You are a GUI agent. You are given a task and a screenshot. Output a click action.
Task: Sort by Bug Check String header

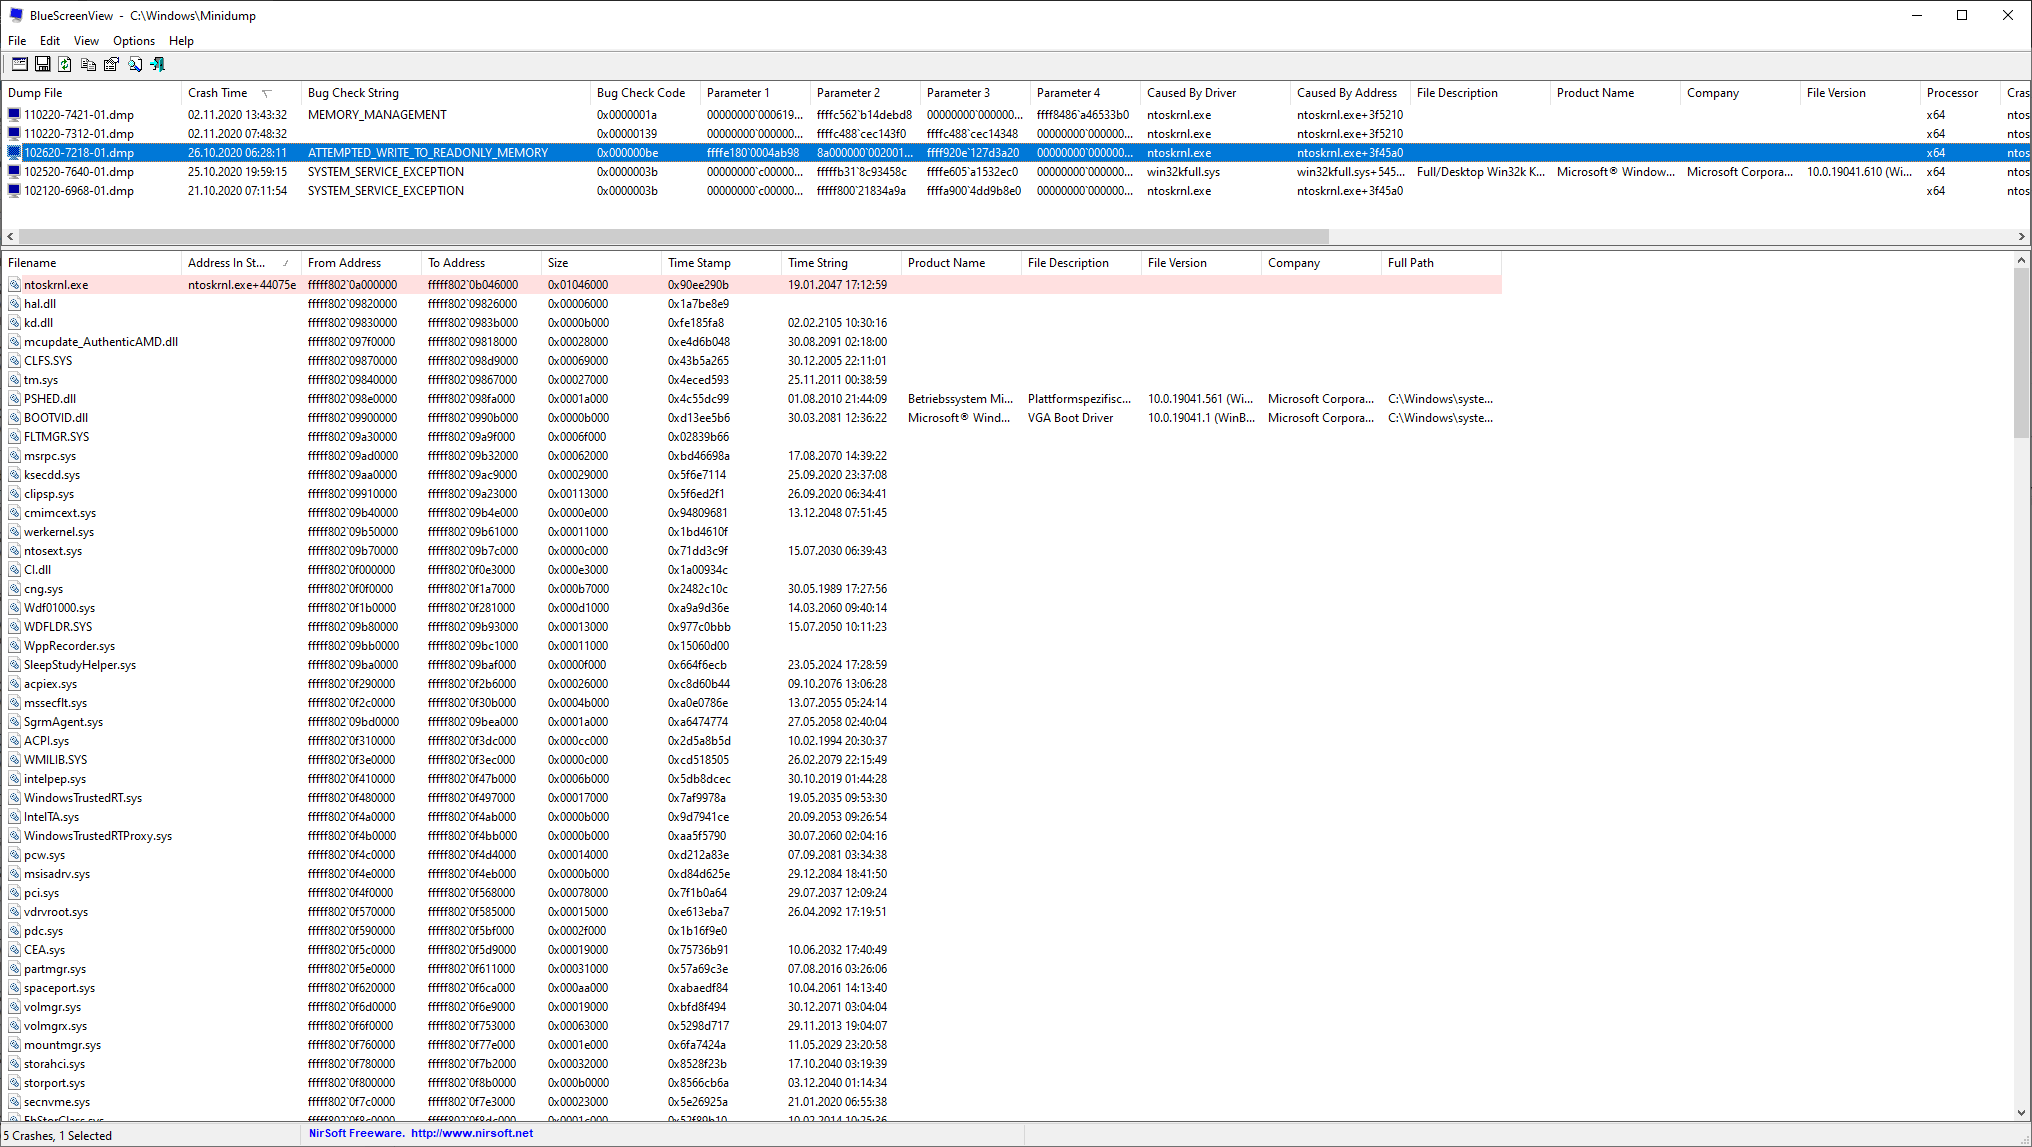click(x=353, y=93)
